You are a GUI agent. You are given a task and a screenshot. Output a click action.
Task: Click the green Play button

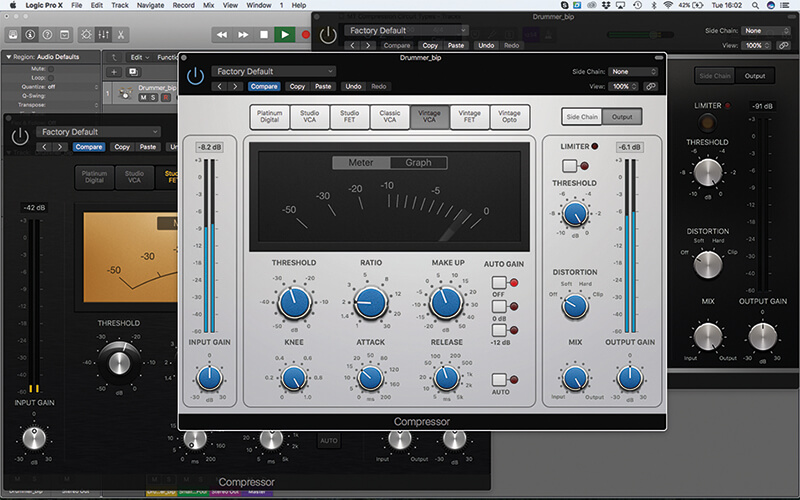[285, 35]
